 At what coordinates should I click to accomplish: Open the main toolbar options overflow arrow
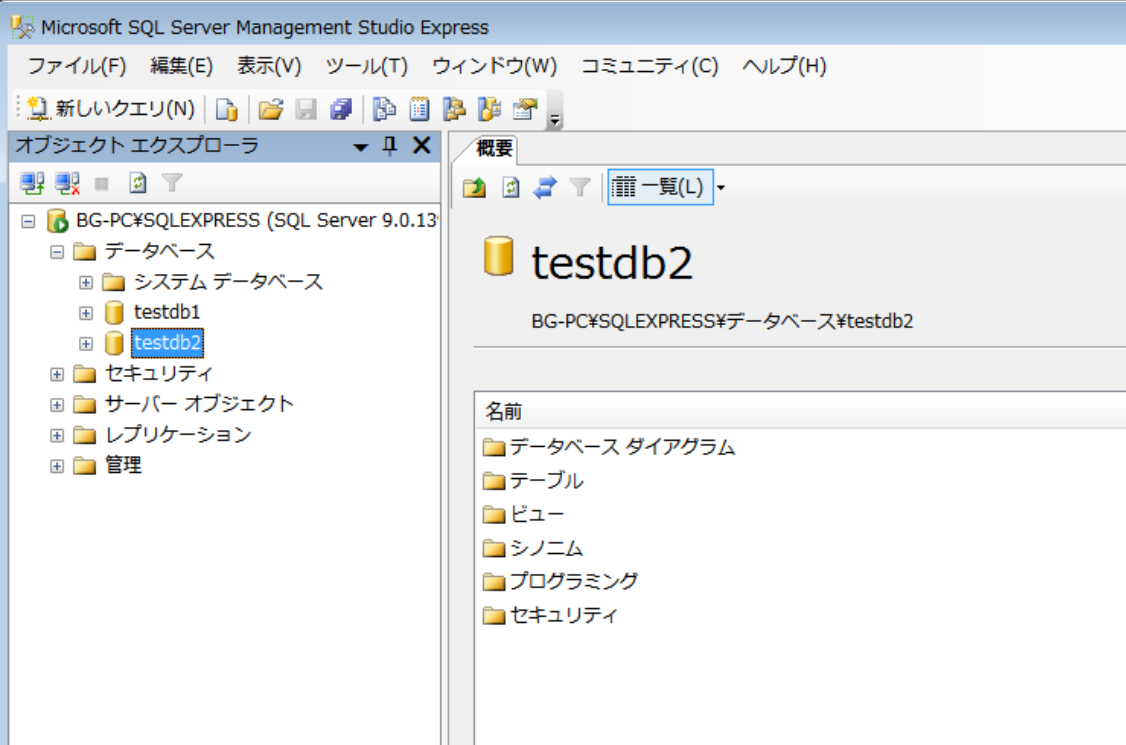pyautogui.click(x=554, y=120)
